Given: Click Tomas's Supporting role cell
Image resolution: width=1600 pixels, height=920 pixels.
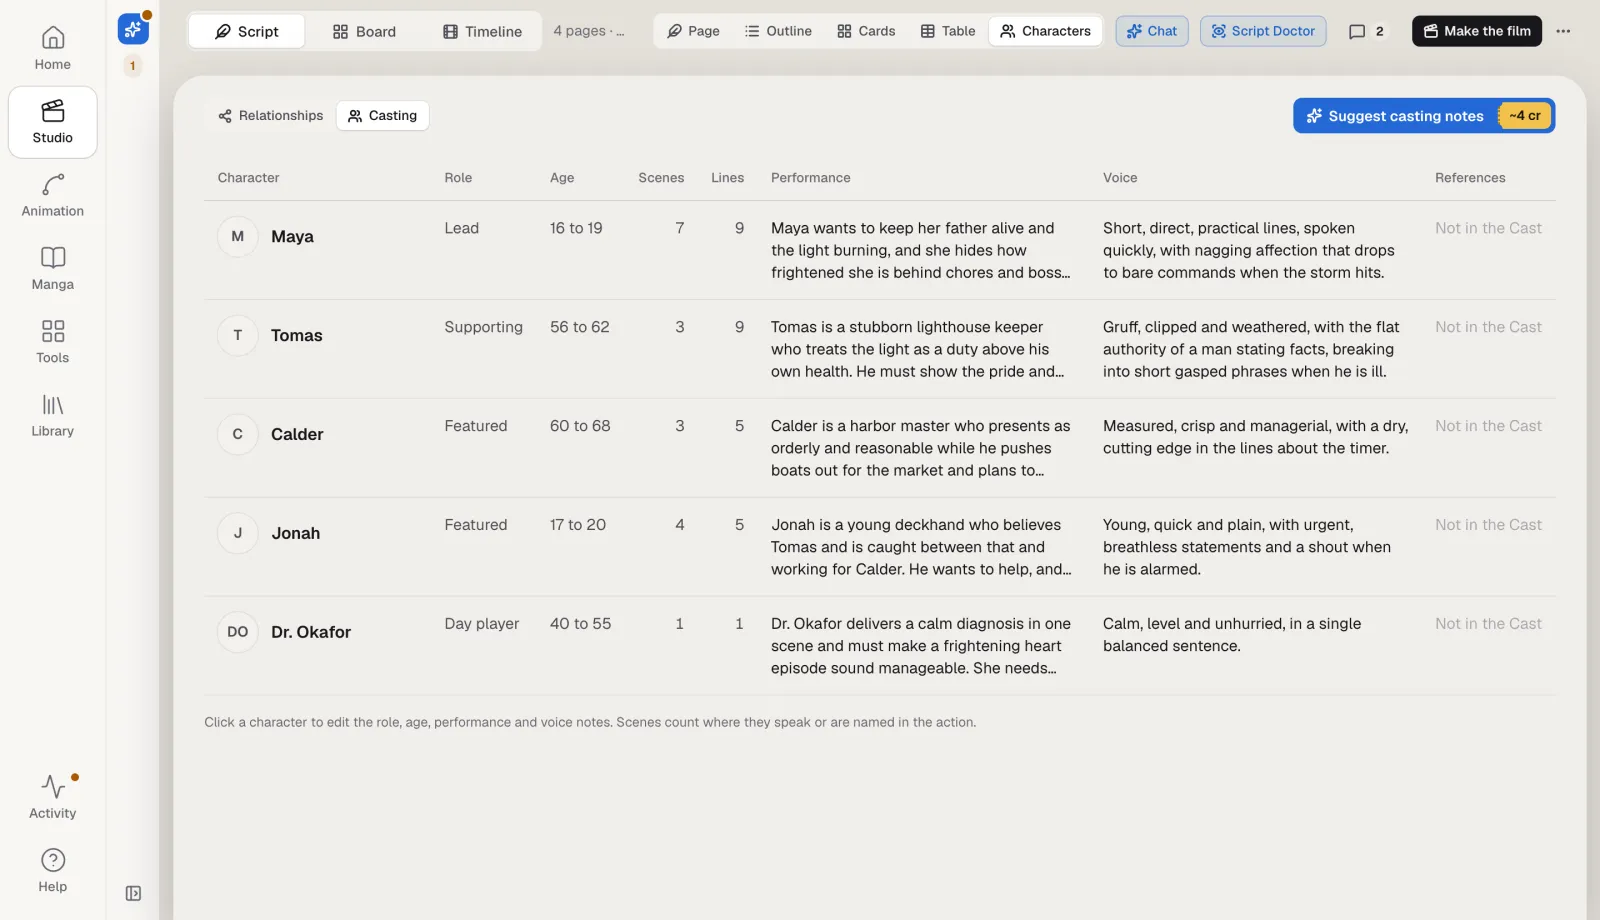Looking at the screenshot, I should 484,327.
